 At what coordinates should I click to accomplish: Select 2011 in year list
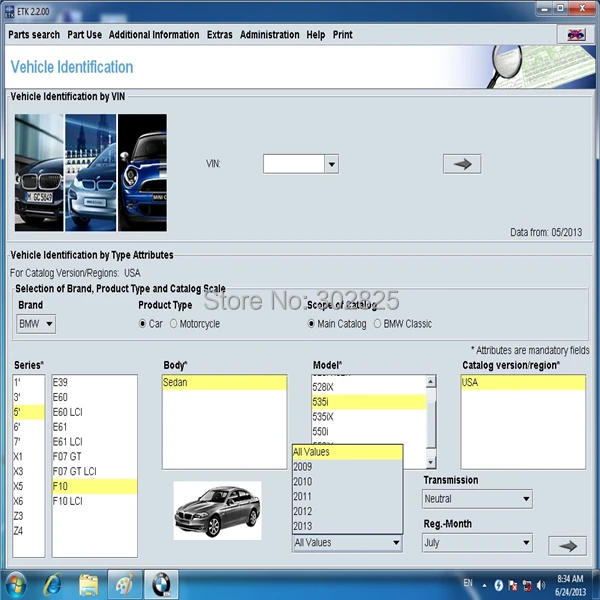pos(347,497)
